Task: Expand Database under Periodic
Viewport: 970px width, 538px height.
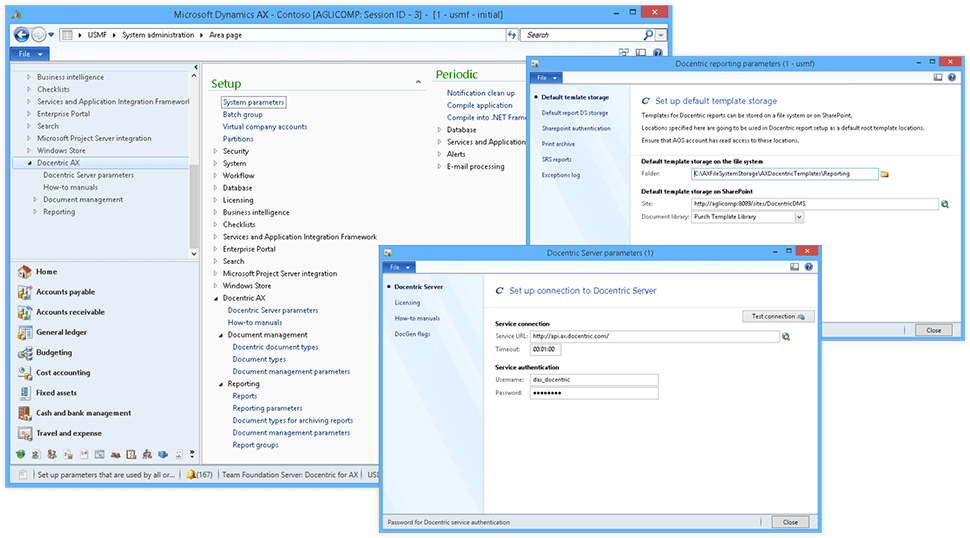Action: pos(439,130)
